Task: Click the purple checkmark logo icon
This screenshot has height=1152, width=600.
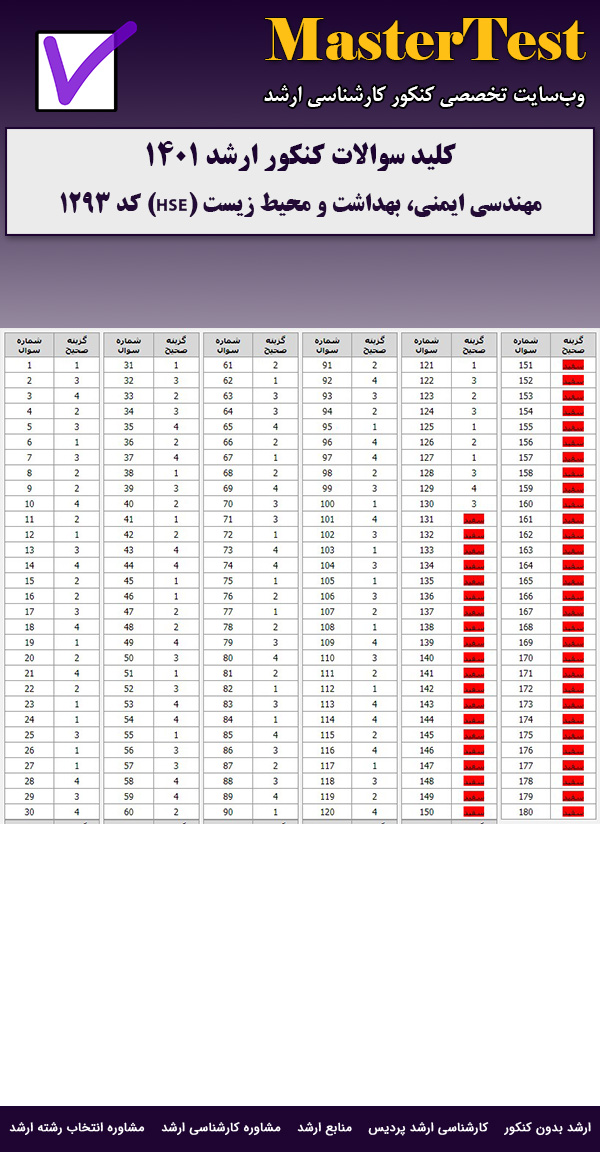Action: point(82,68)
